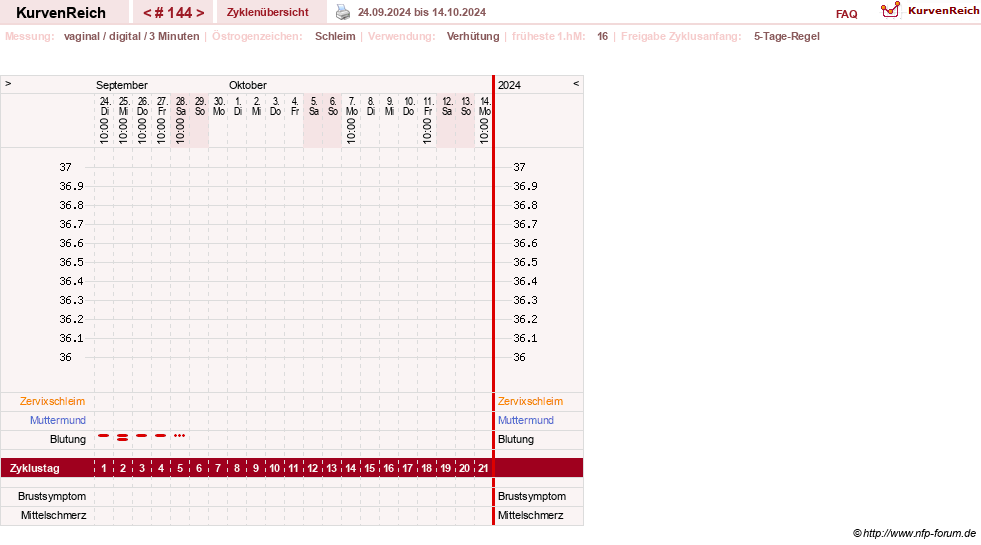Viewport: 981px width, 545px height.
Task: Click cycle day 10 in the Zyklustag row
Action: click(x=275, y=468)
